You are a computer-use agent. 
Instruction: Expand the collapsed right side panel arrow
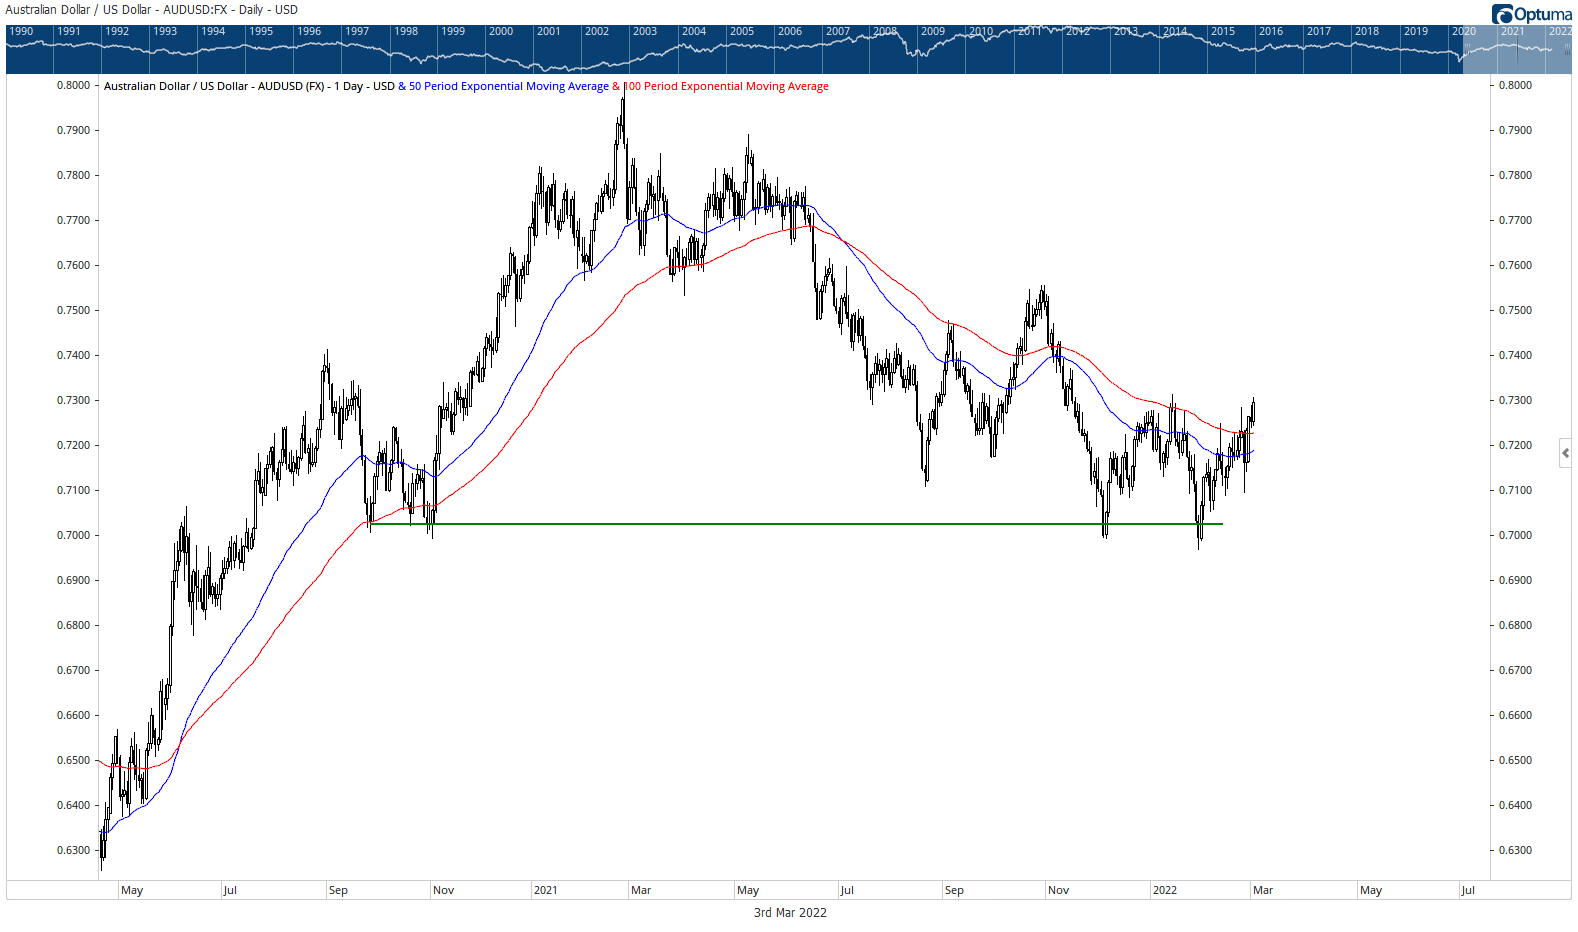[1565, 453]
